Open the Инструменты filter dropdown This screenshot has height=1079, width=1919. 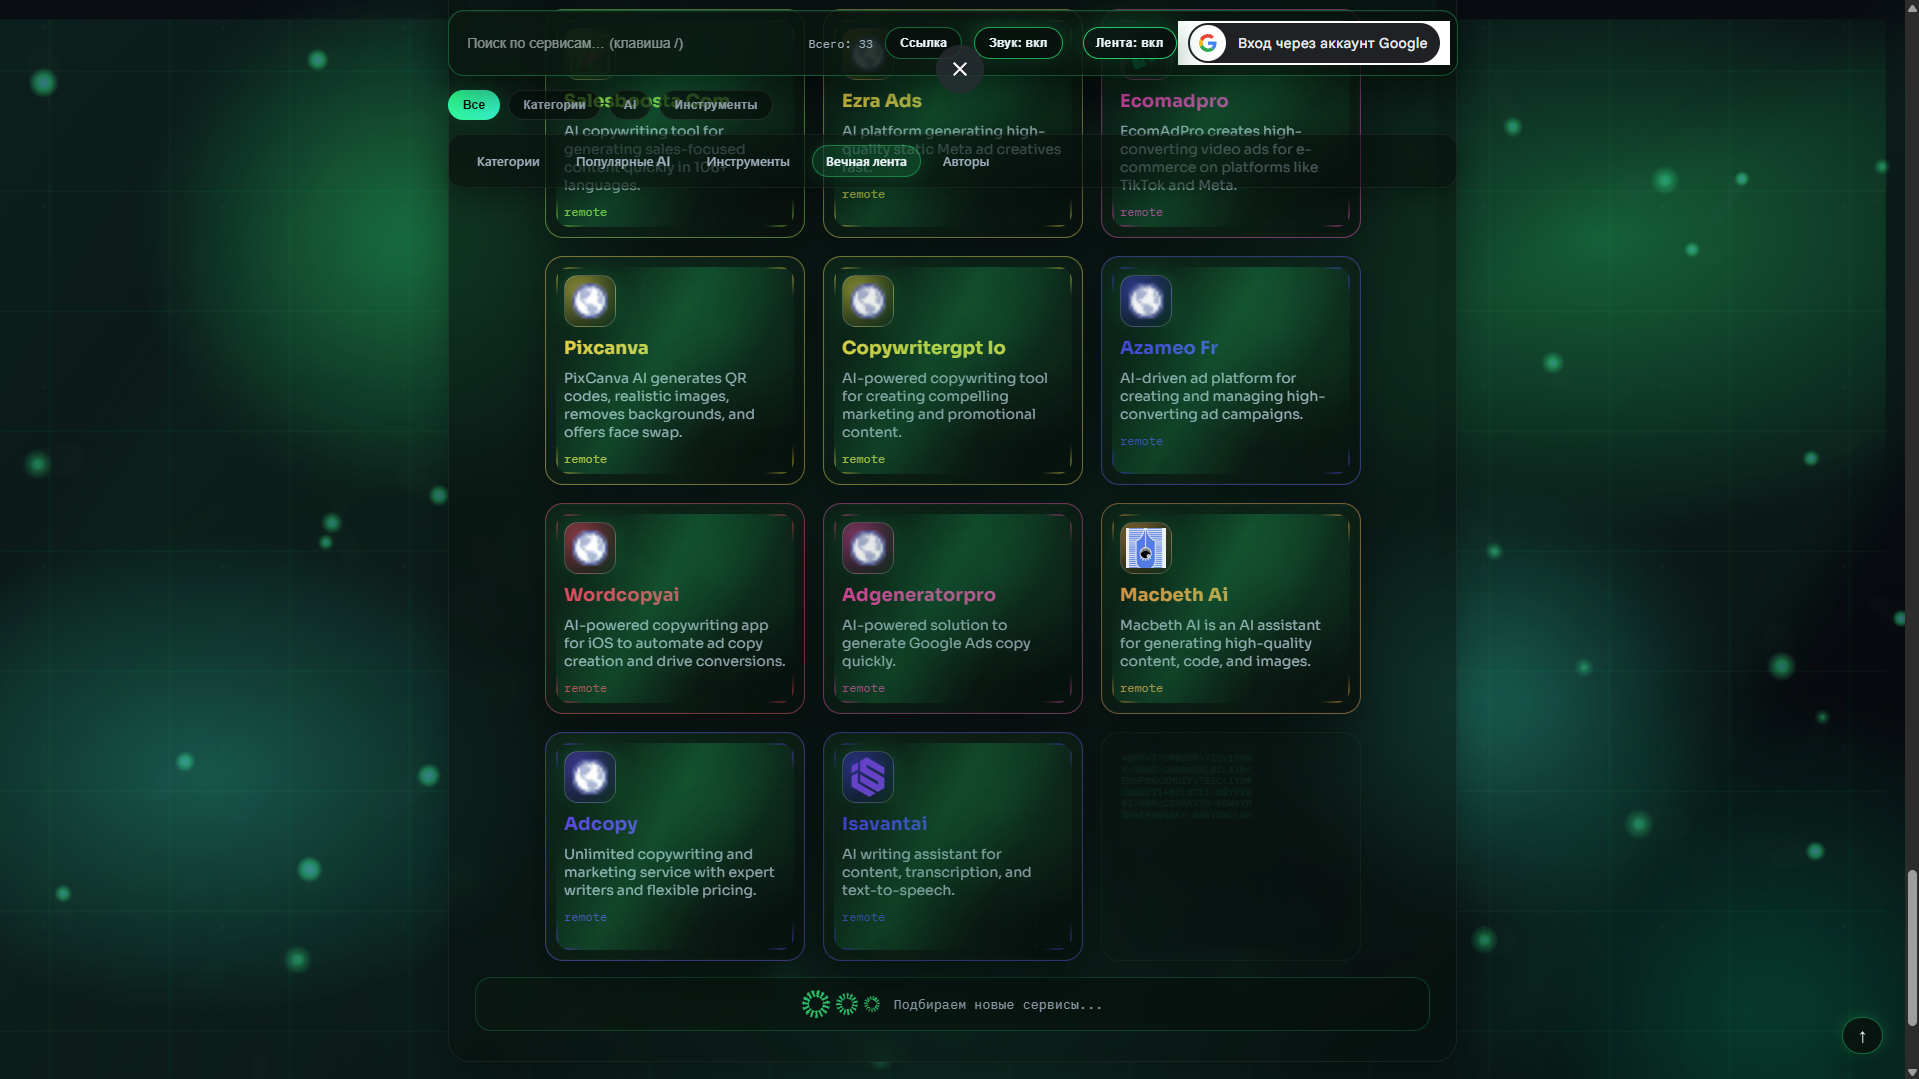(x=716, y=104)
